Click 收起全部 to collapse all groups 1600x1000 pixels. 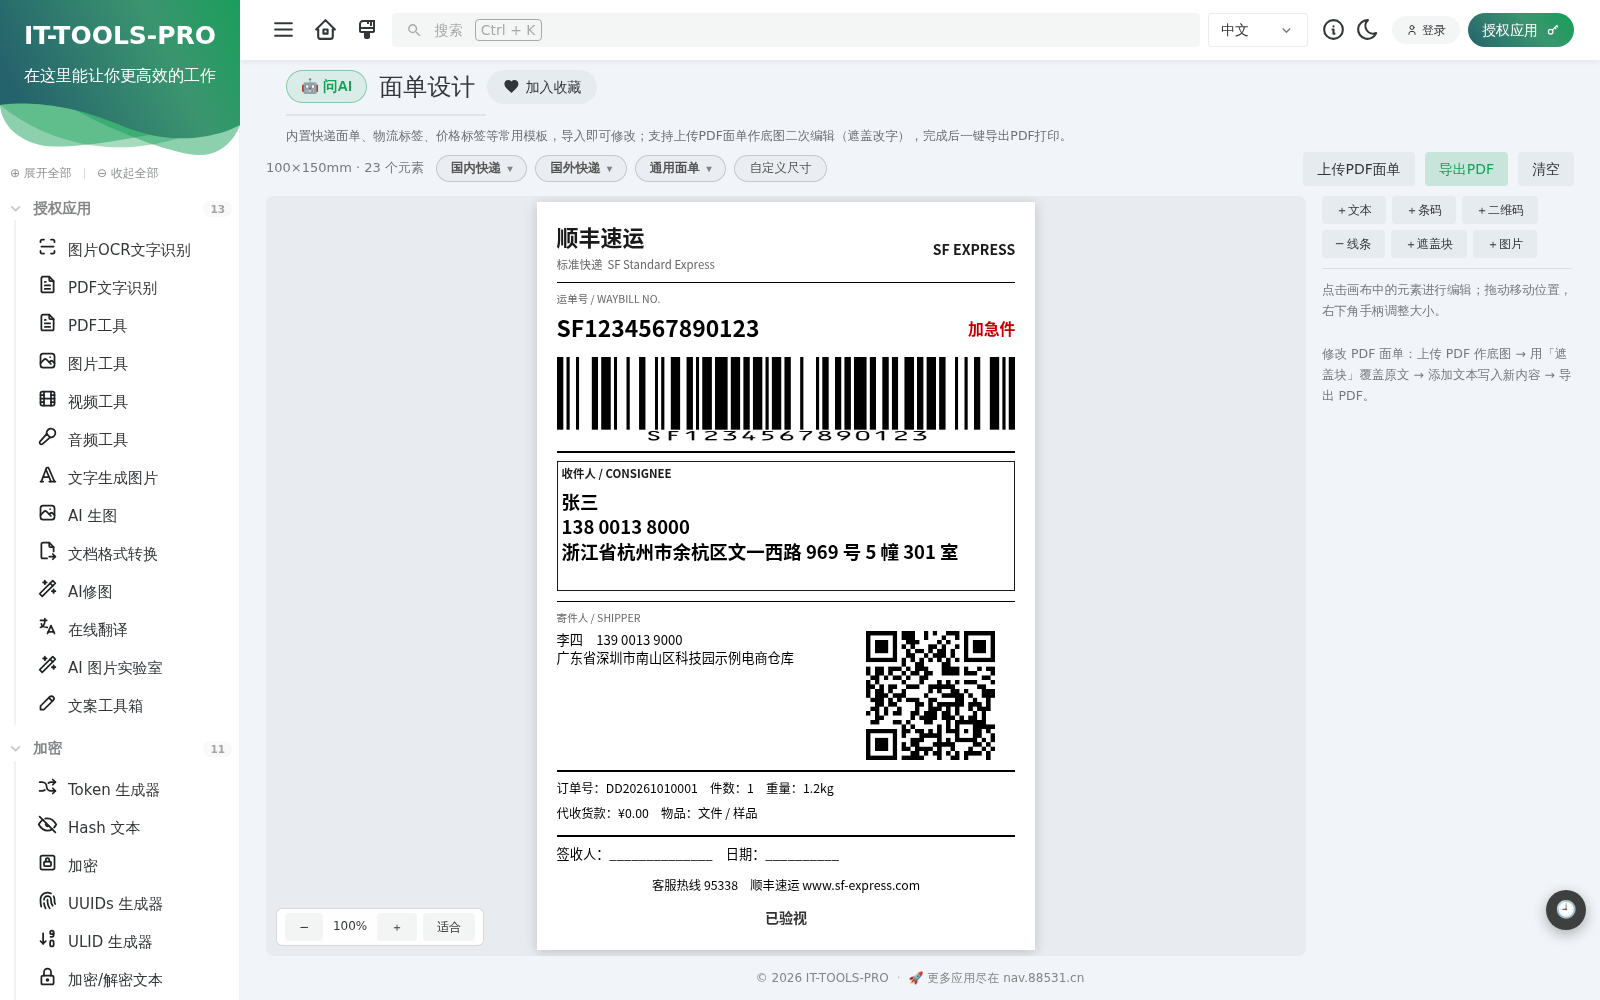coord(128,173)
